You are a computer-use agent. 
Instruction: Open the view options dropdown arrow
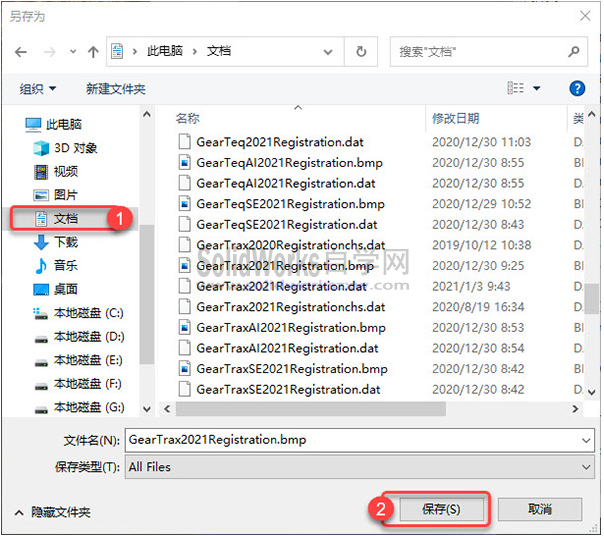click(537, 89)
